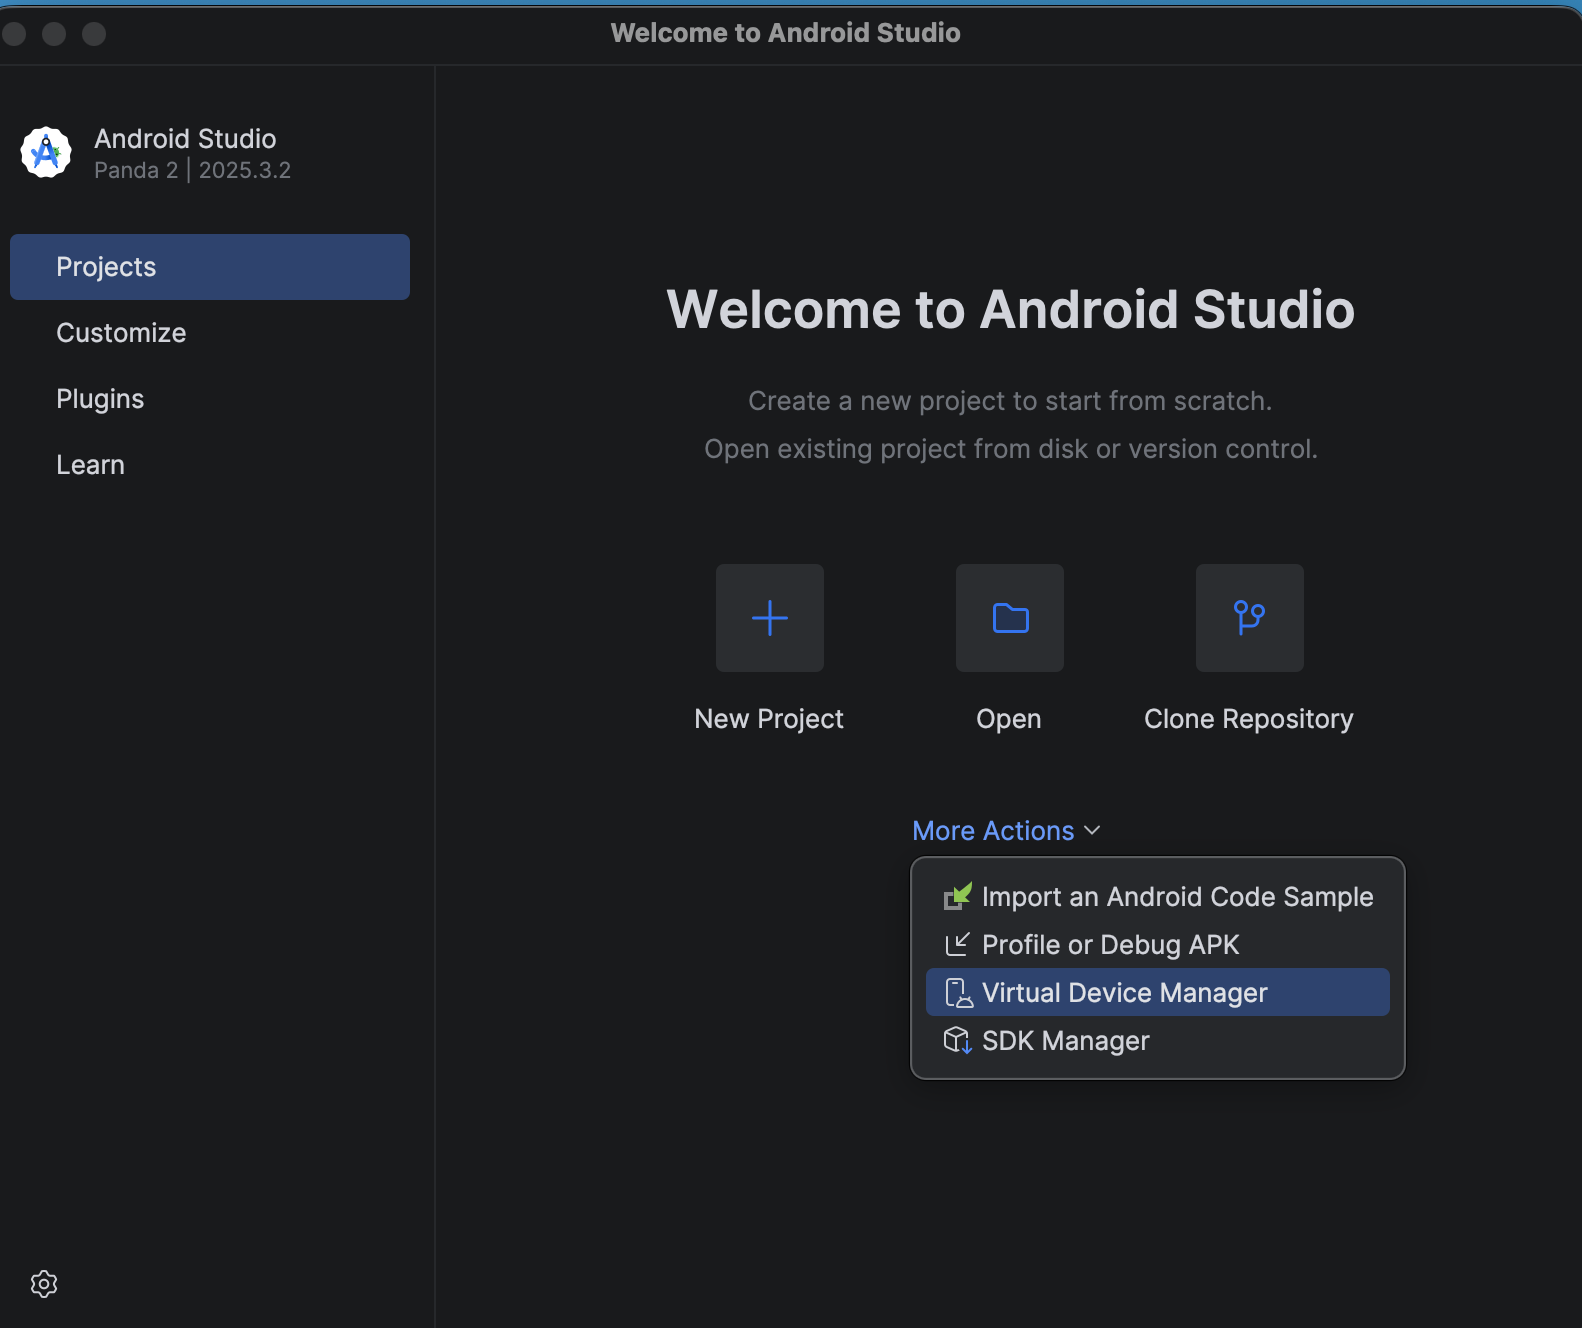Image resolution: width=1582 pixels, height=1328 pixels.
Task: Click the Open label under the folder
Action: click(x=1009, y=719)
